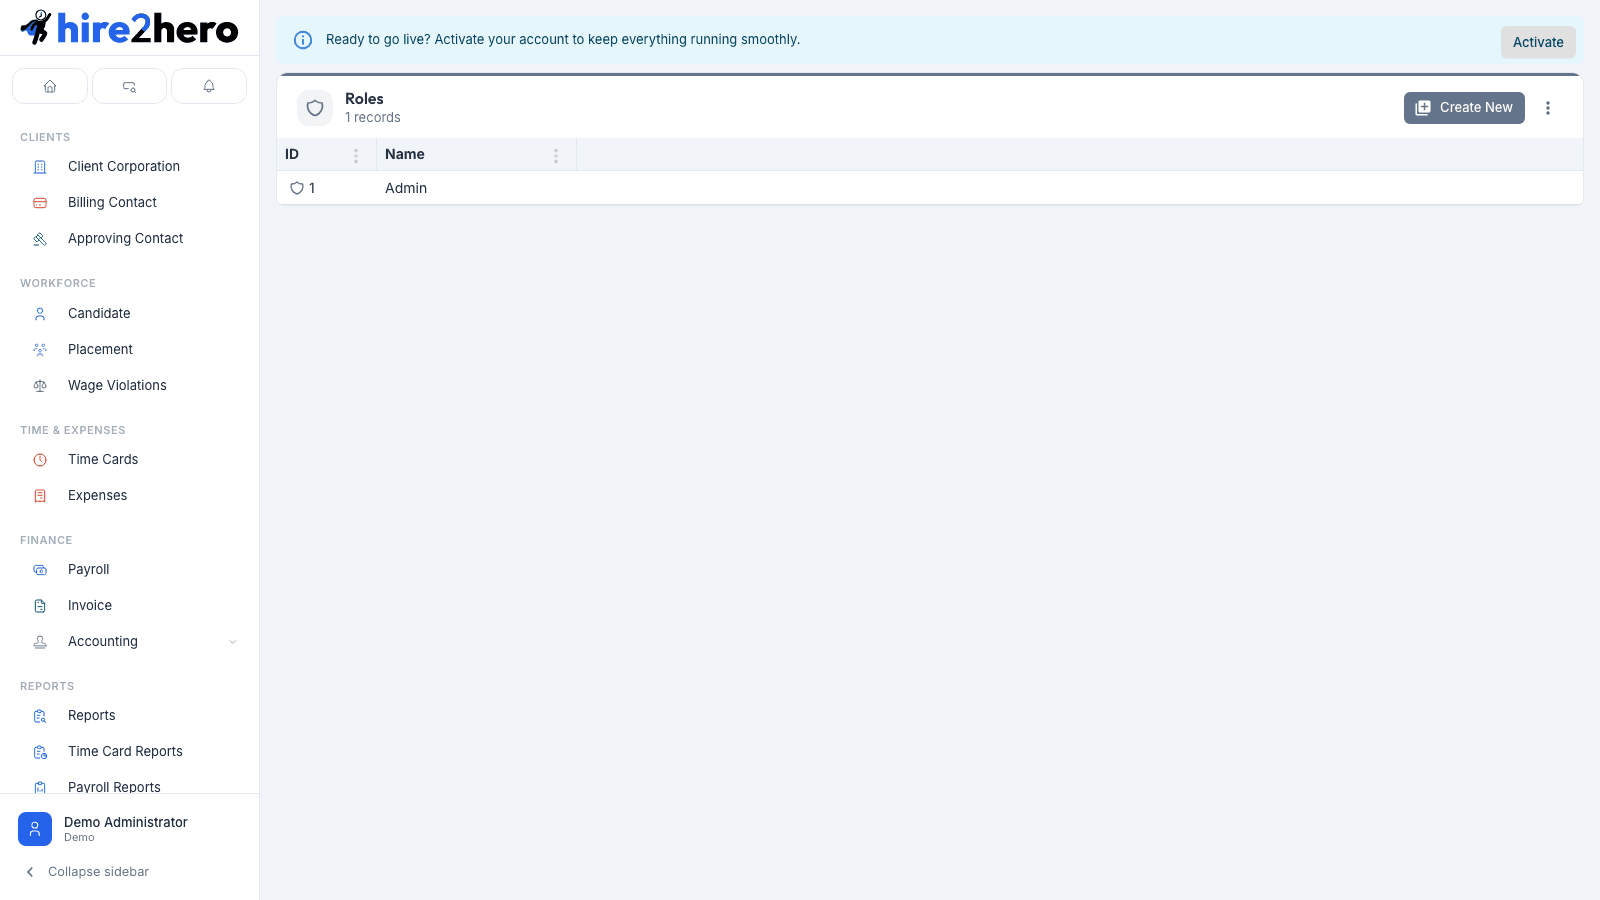Open the home icon button in sidebar
Image resolution: width=1600 pixels, height=900 pixels.
50,86
